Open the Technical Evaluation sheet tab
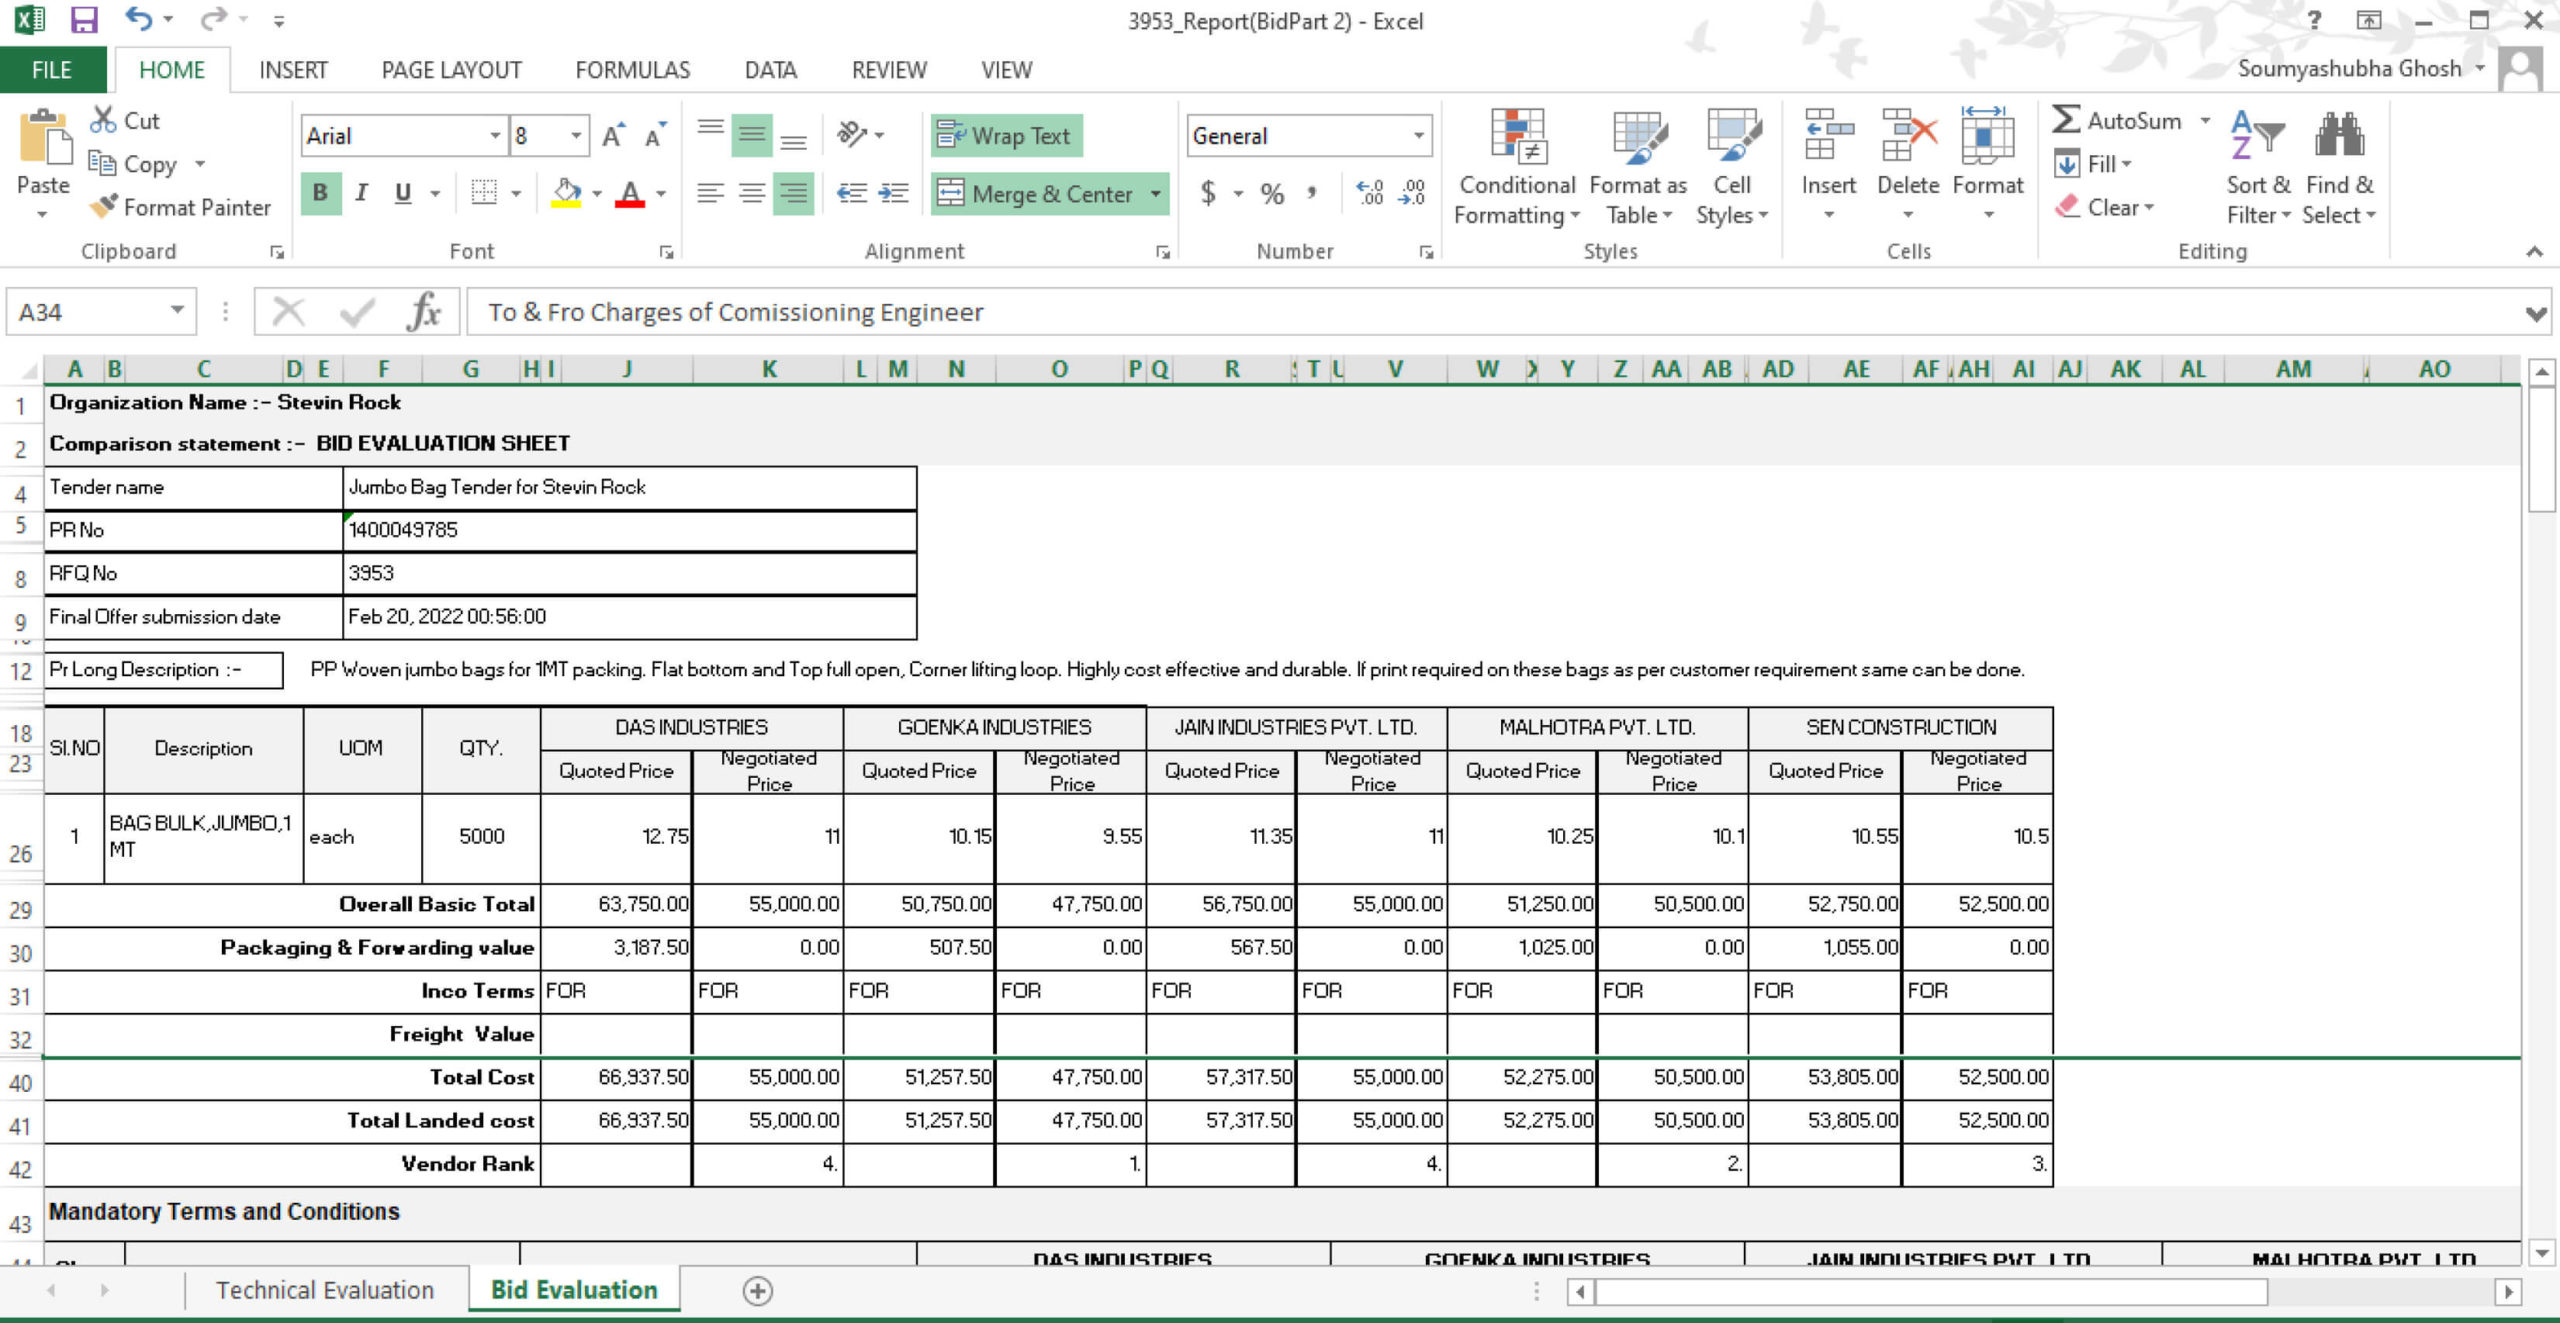The image size is (2560, 1323). pos(325,1290)
